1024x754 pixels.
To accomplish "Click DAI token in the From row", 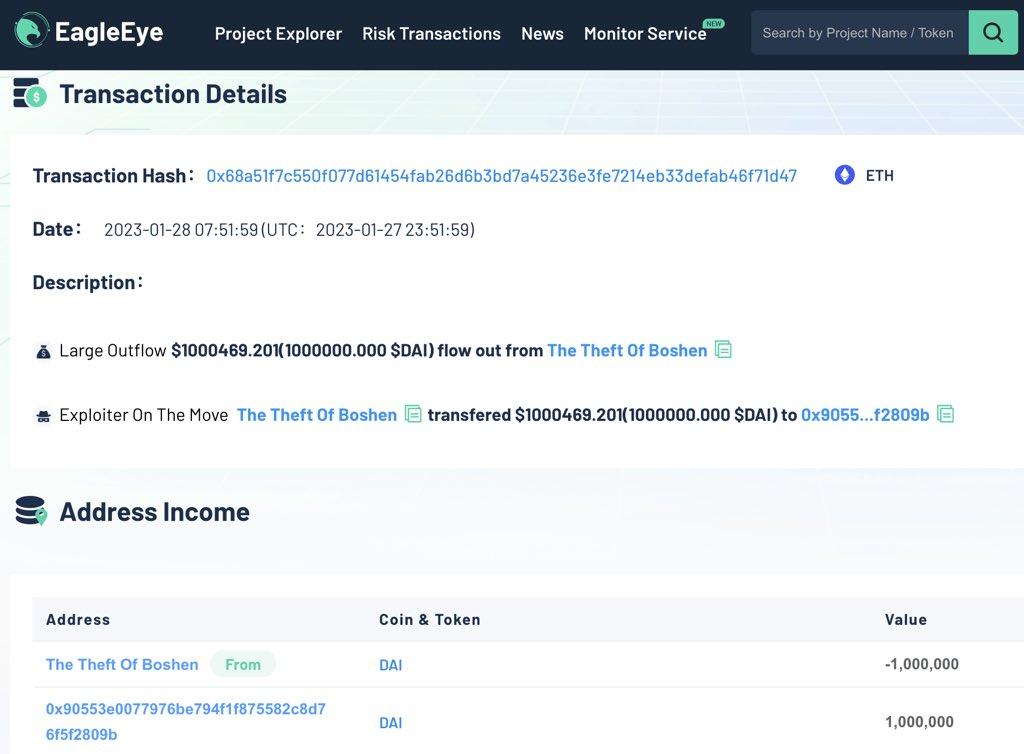I will click(x=390, y=665).
